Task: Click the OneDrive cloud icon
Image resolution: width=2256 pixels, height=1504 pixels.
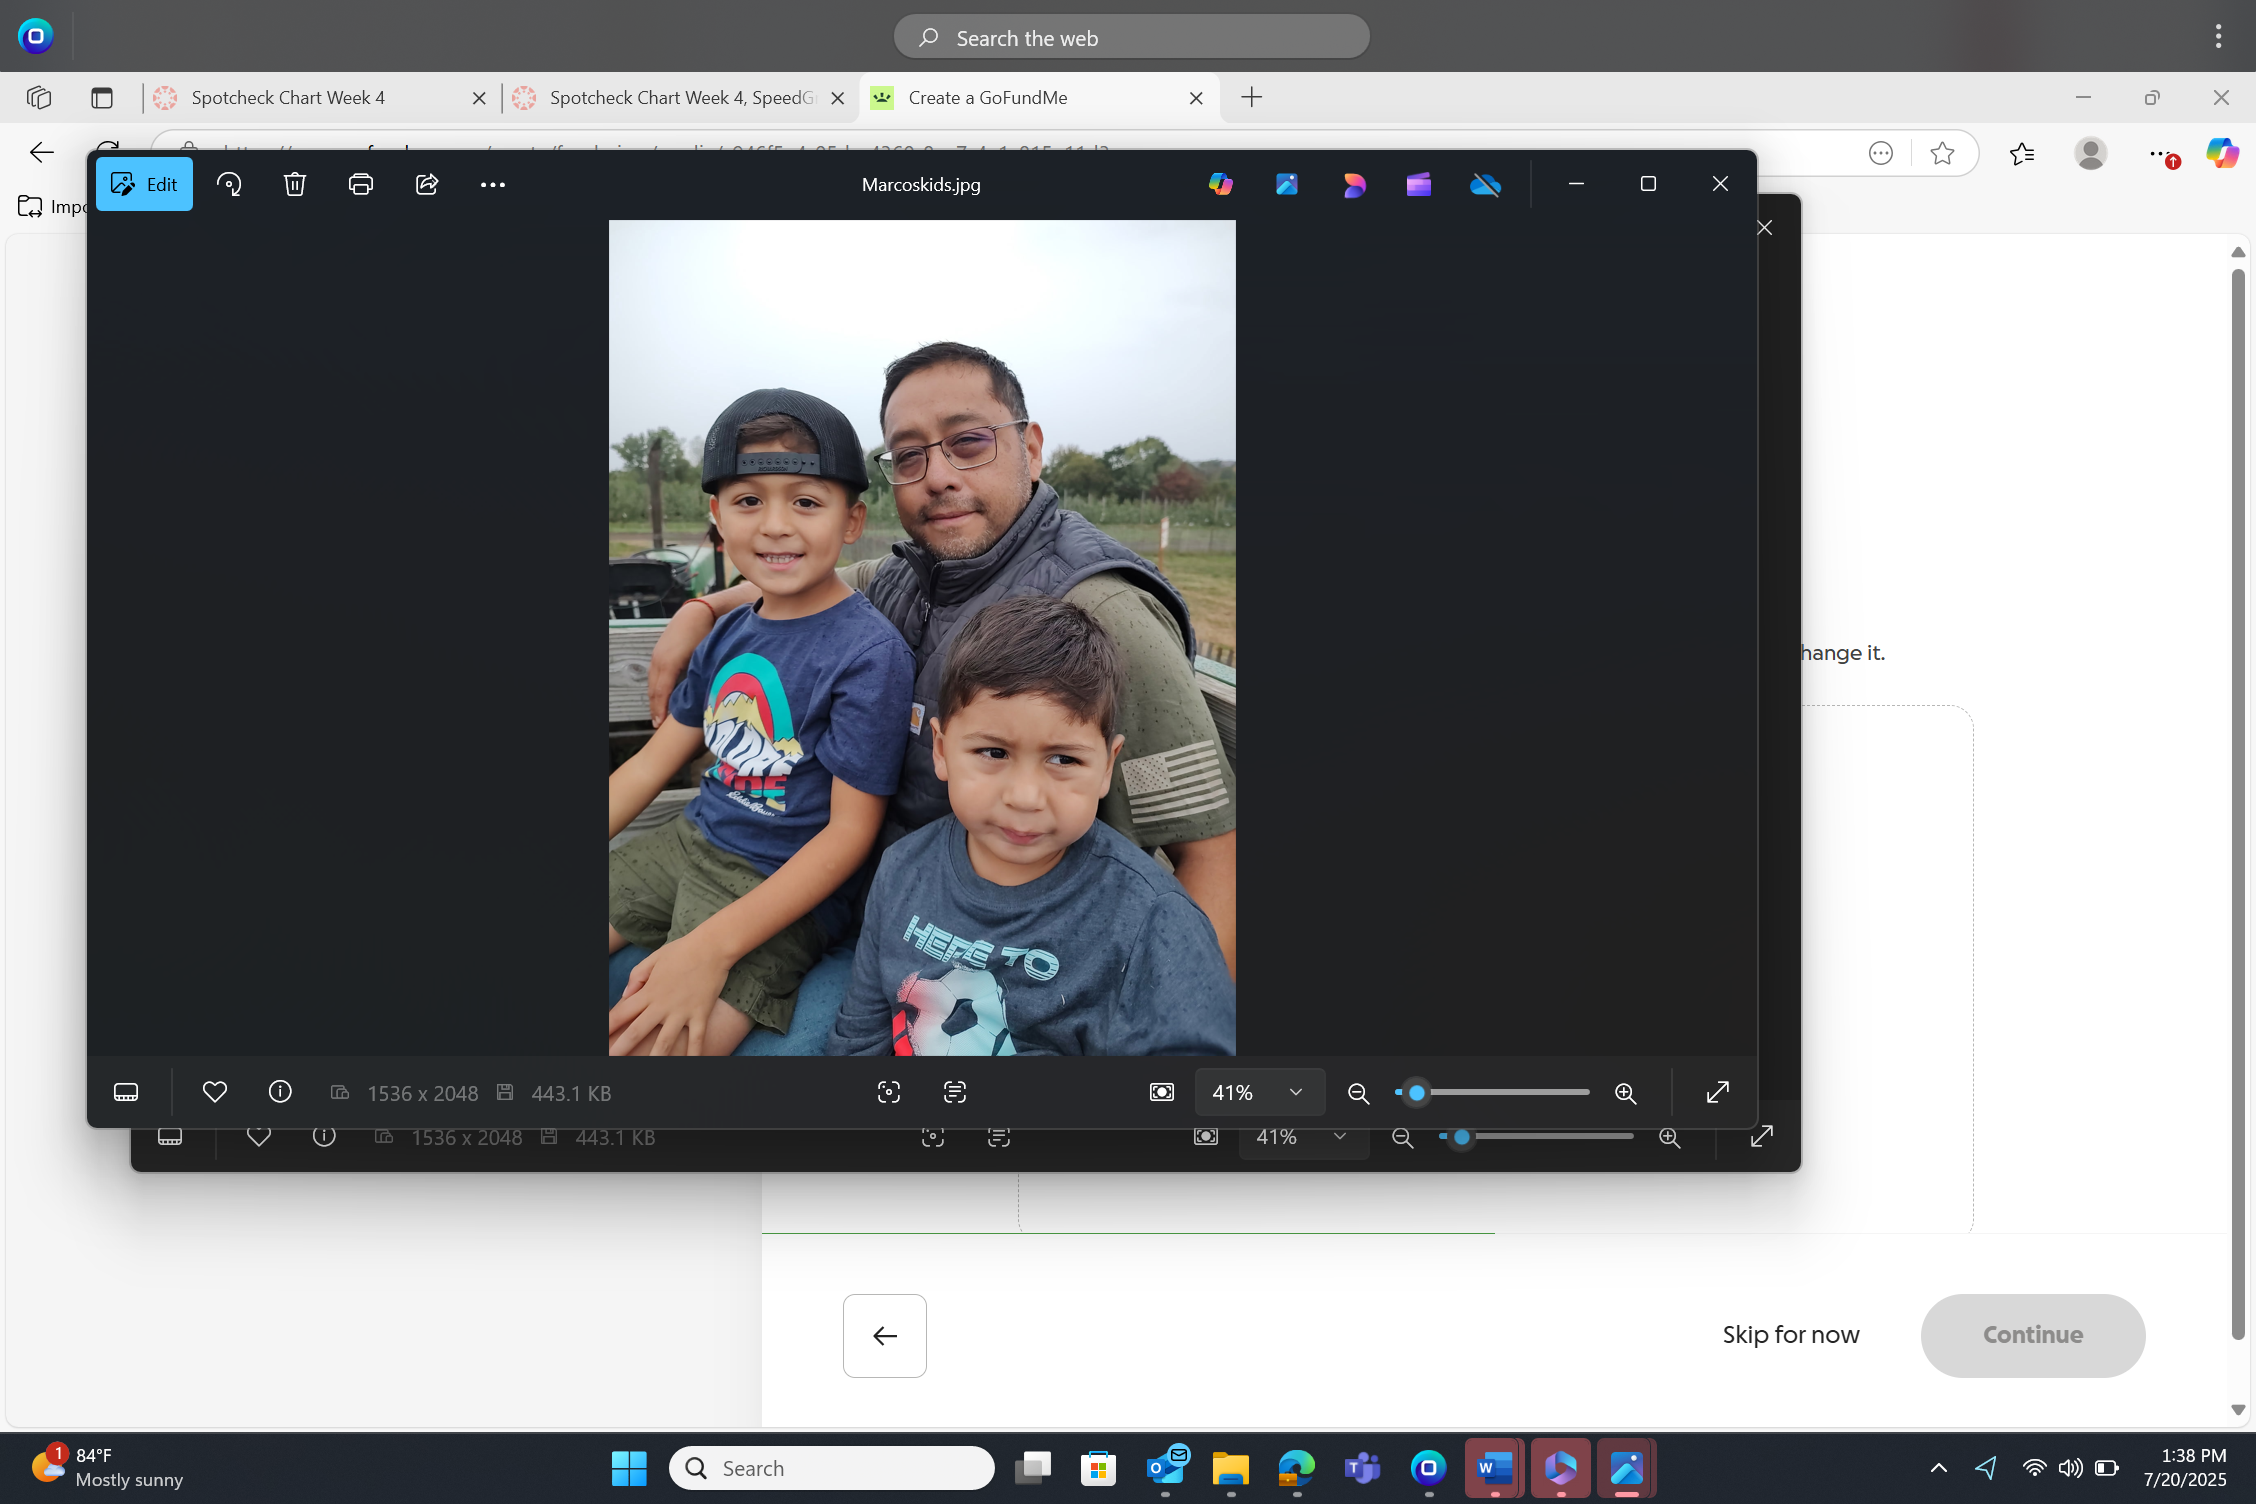Action: point(1485,184)
